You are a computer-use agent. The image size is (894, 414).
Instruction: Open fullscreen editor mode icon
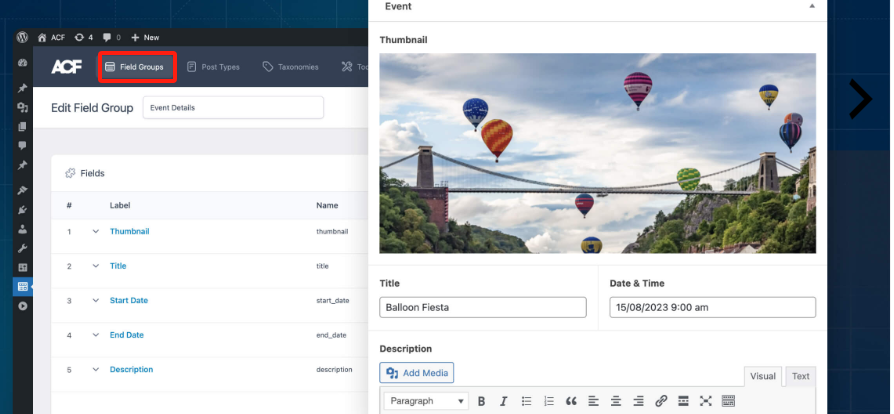(705, 401)
